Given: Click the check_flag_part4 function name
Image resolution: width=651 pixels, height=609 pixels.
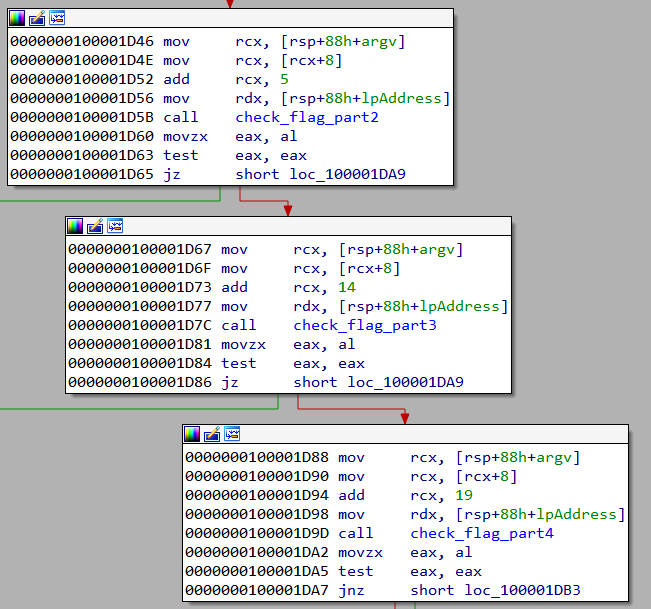Looking at the screenshot, I should [x=482, y=533].
